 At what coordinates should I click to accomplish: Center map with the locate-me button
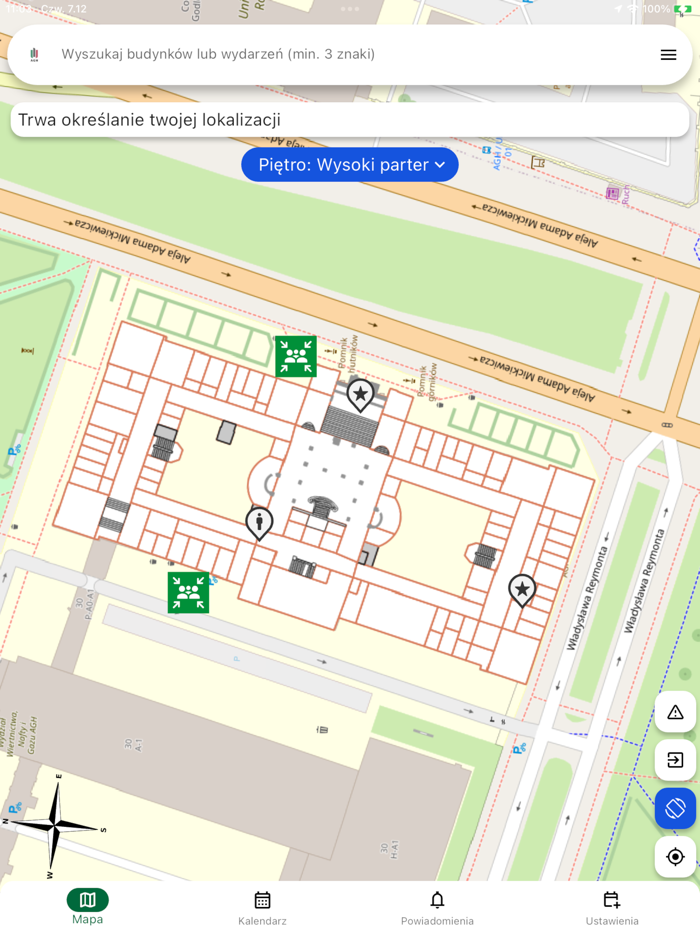pyautogui.click(x=675, y=857)
